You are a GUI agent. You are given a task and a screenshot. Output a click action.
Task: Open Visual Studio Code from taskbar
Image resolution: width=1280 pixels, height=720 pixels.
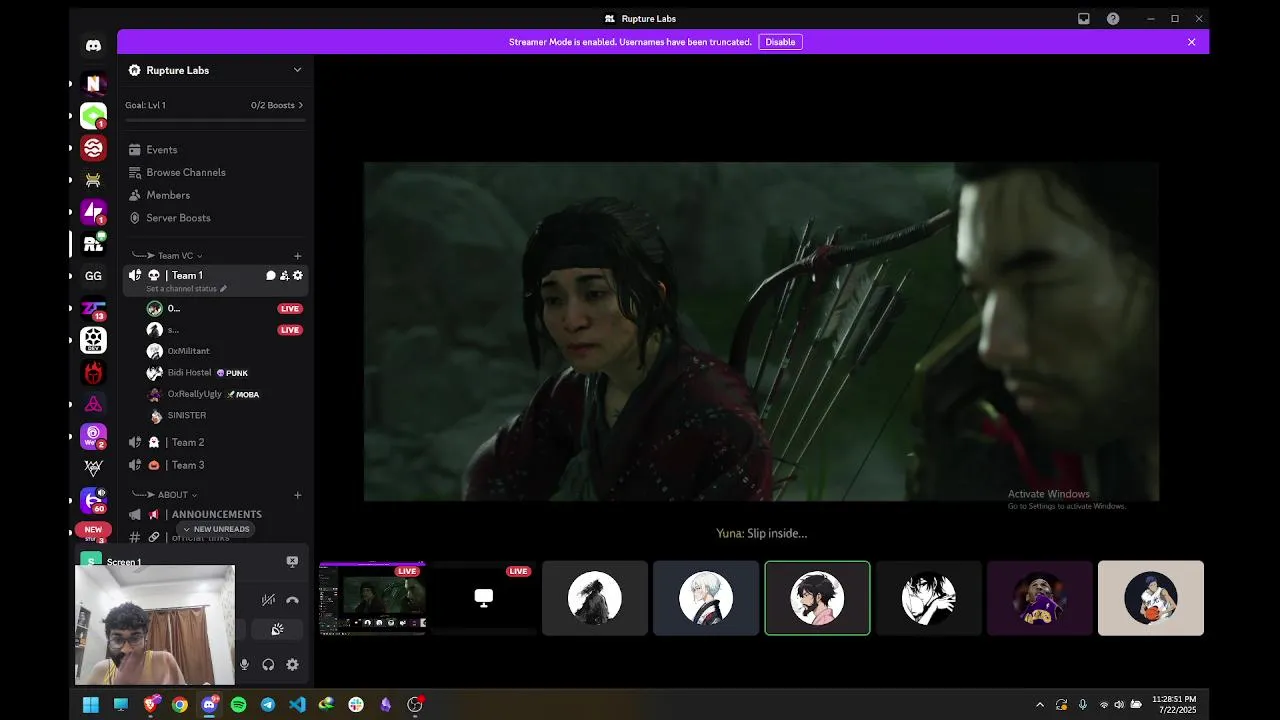point(297,705)
